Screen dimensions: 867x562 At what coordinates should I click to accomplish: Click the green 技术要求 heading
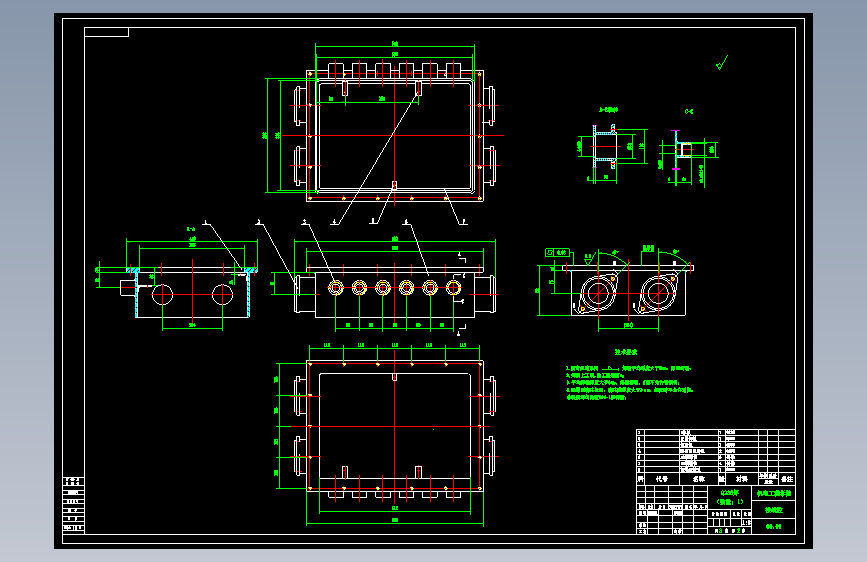[x=625, y=352]
